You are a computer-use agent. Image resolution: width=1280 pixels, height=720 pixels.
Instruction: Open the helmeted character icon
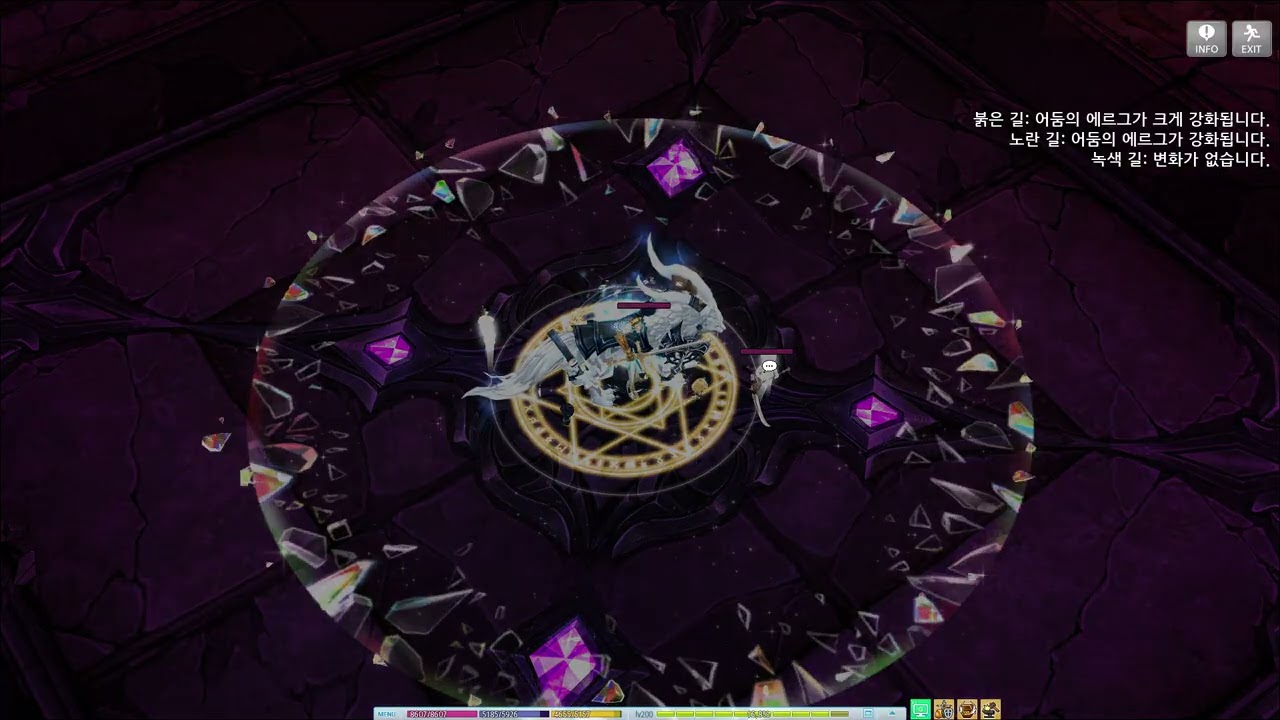click(943, 710)
